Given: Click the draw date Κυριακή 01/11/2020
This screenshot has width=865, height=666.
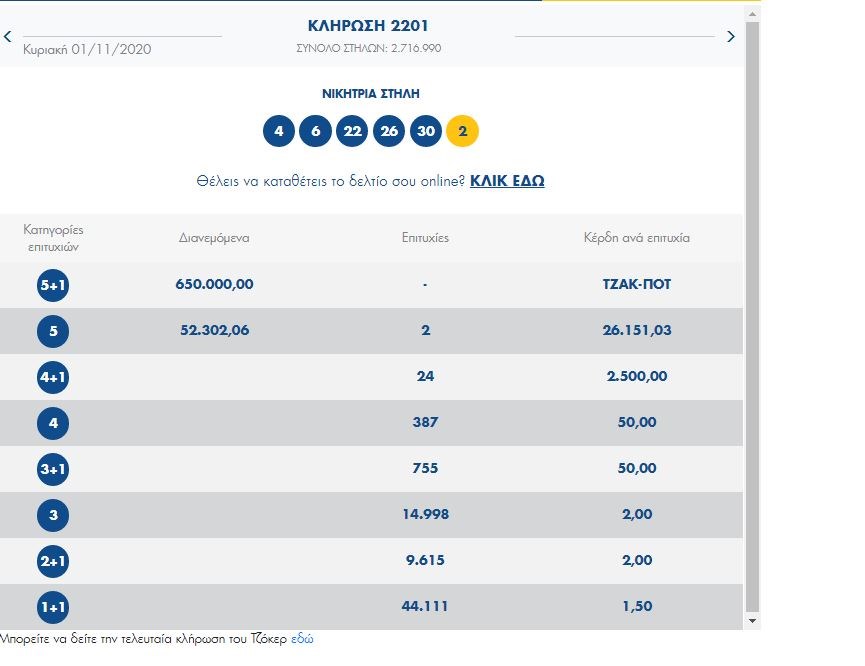Looking at the screenshot, I should pyautogui.click(x=87, y=49).
